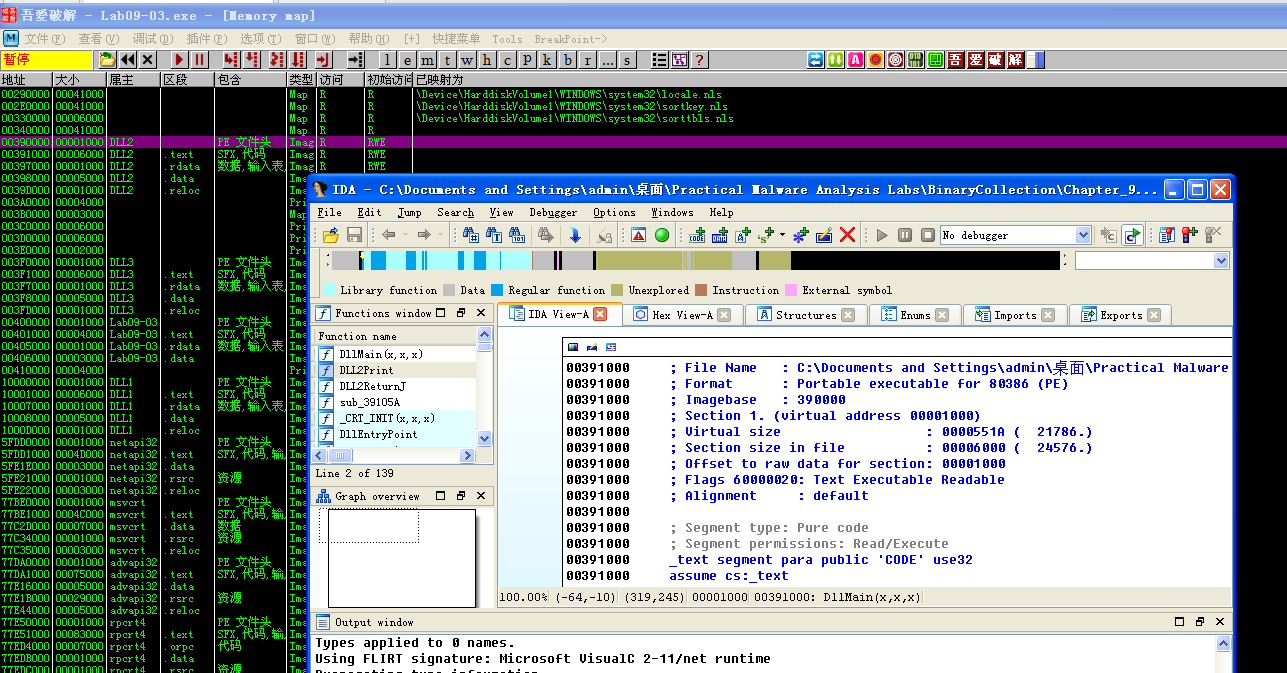Open the small arrow dropdown next to IDA forward button
This screenshot has height=673, width=1287.
[440, 235]
